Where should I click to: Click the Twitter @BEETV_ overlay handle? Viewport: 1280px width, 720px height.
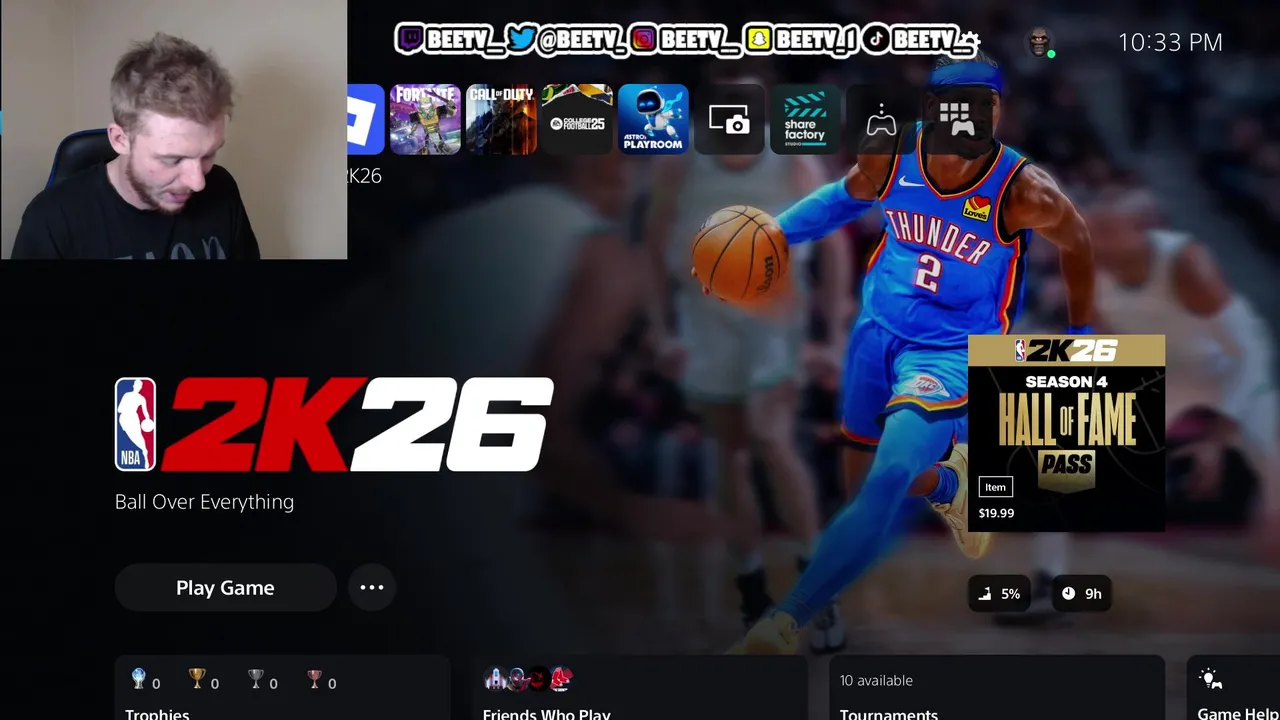click(x=566, y=40)
